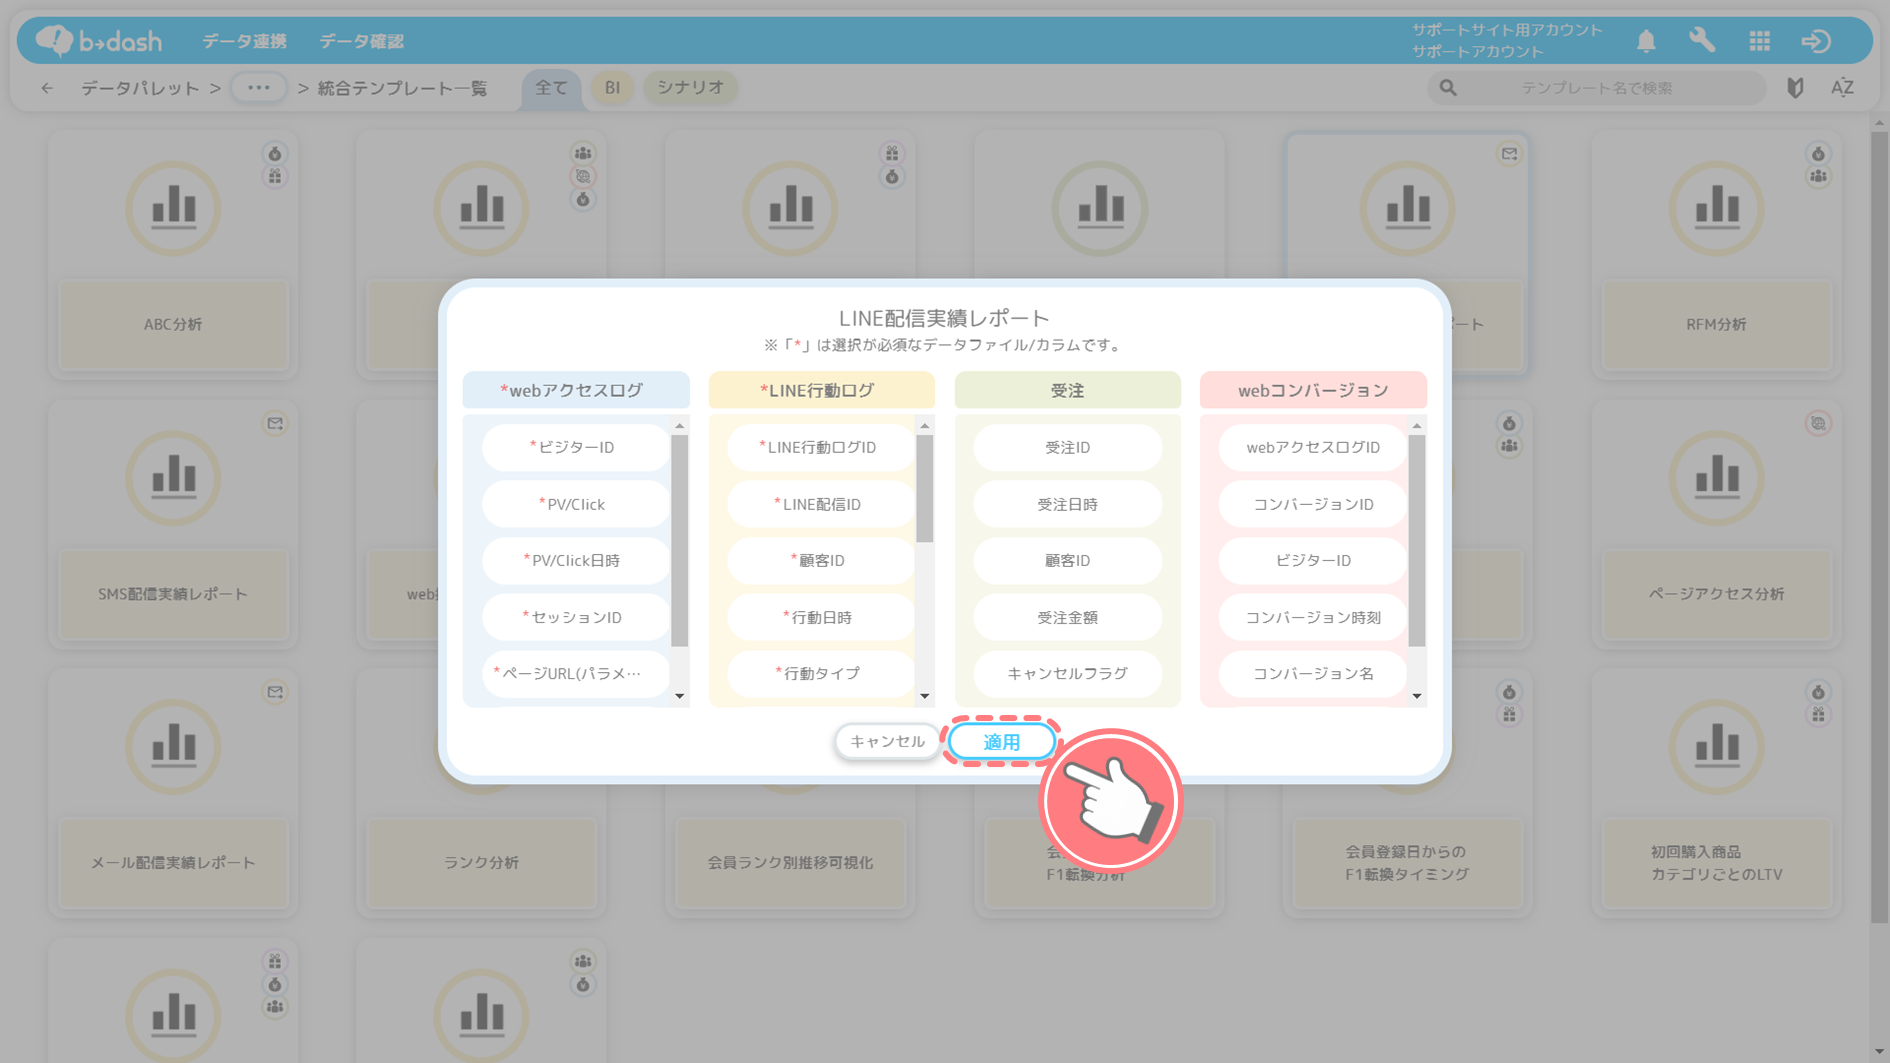This screenshot has width=1890, height=1063.
Task: Select the コンバージョン名 column
Action: (1313, 673)
